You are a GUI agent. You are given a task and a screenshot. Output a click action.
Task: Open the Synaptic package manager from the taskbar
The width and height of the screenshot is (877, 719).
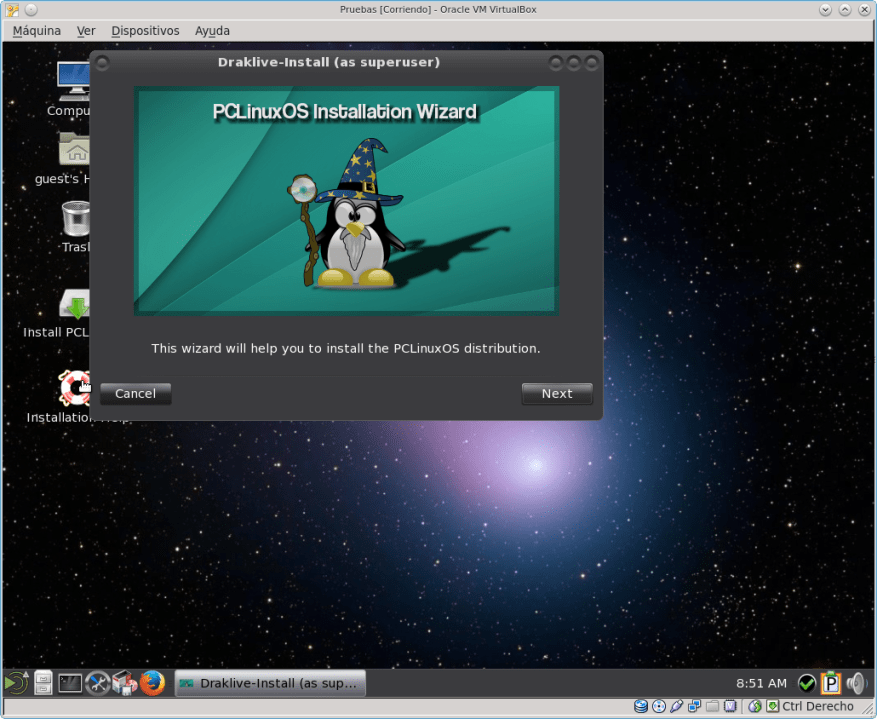(x=125, y=683)
